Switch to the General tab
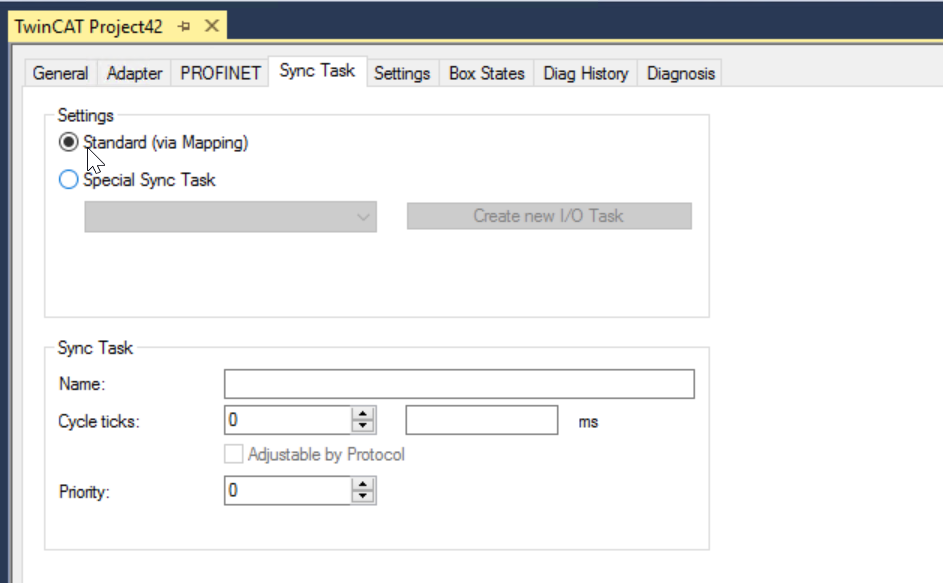Viewport: 943px width, 583px height. [60, 73]
